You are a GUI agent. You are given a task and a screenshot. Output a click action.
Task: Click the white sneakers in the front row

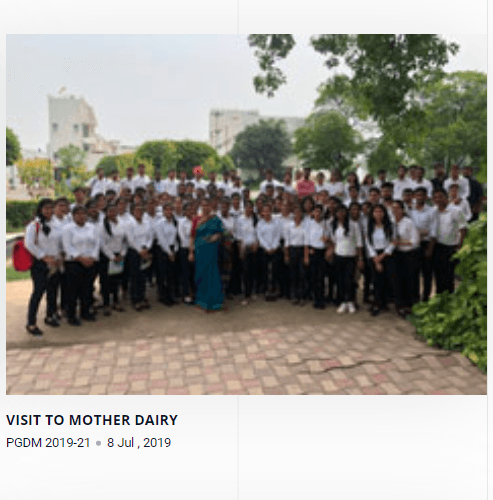tap(346, 307)
